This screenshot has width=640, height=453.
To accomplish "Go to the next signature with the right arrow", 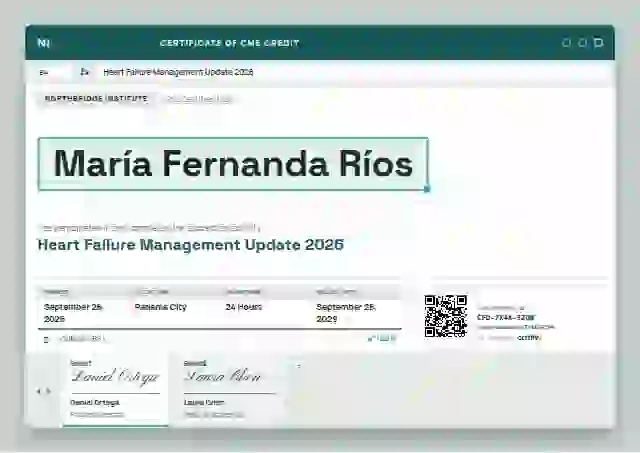I will click(49, 391).
